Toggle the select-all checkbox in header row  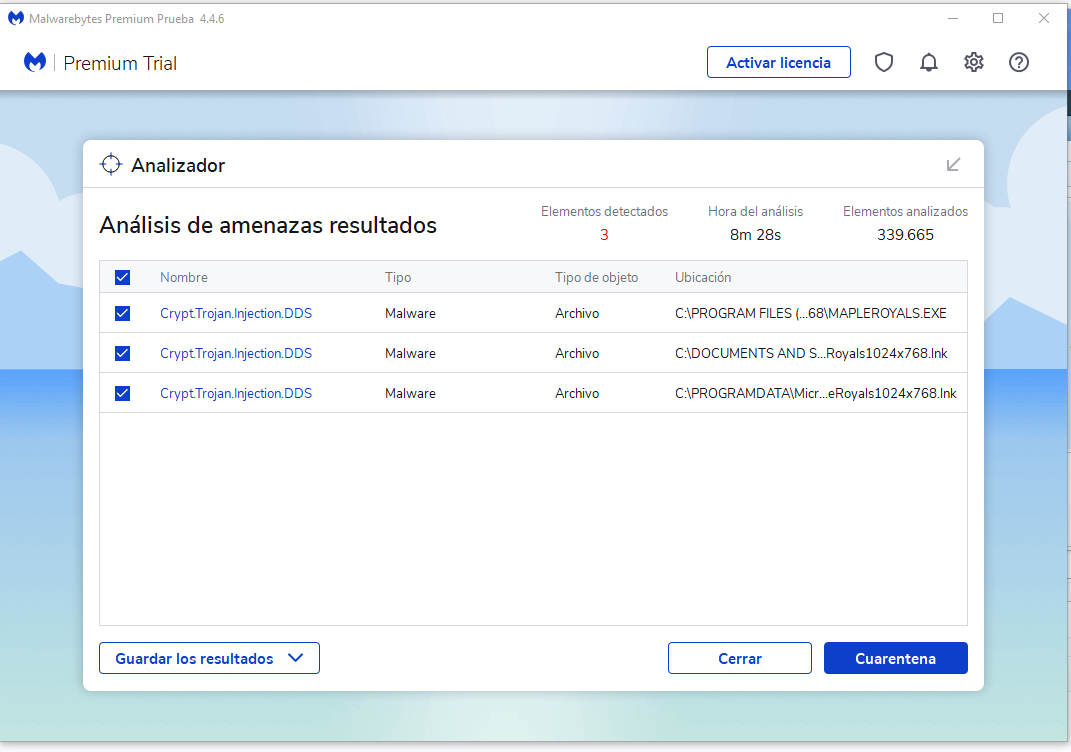click(x=123, y=277)
